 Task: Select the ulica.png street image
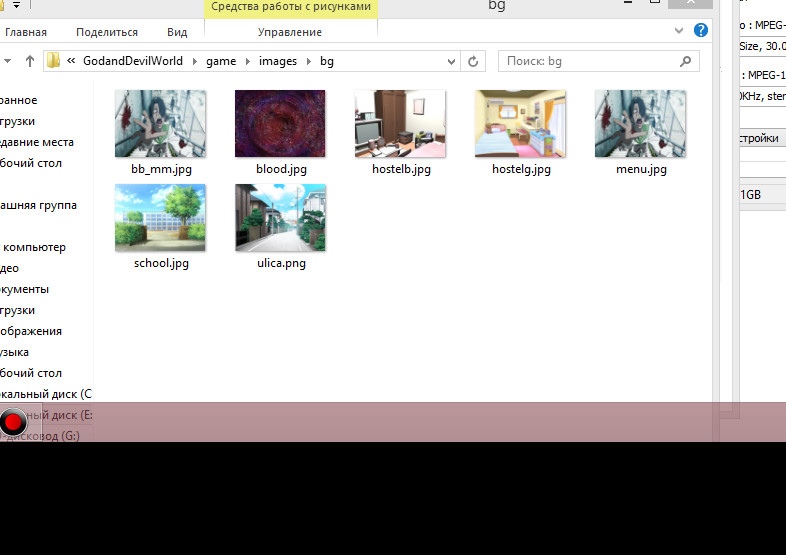point(280,217)
